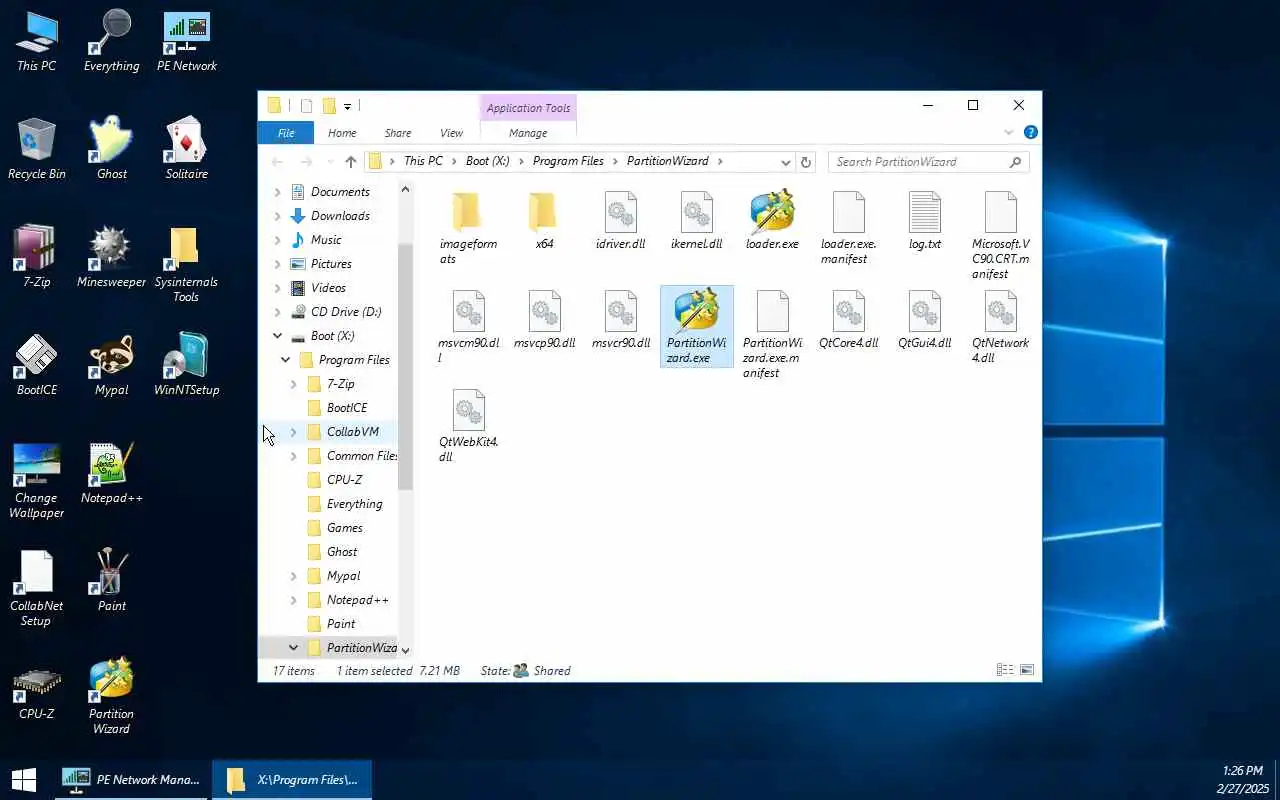Open the Windows Start button
This screenshot has width=1280, height=800.
coord(24,779)
